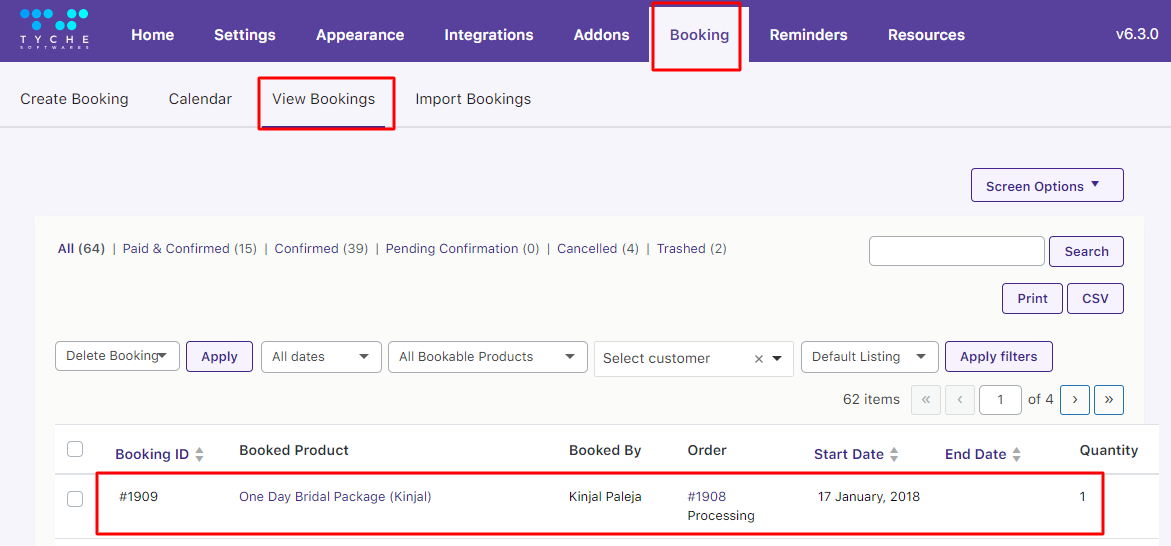Switch to View Bookings tab
The height and width of the screenshot is (546, 1171).
(323, 99)
